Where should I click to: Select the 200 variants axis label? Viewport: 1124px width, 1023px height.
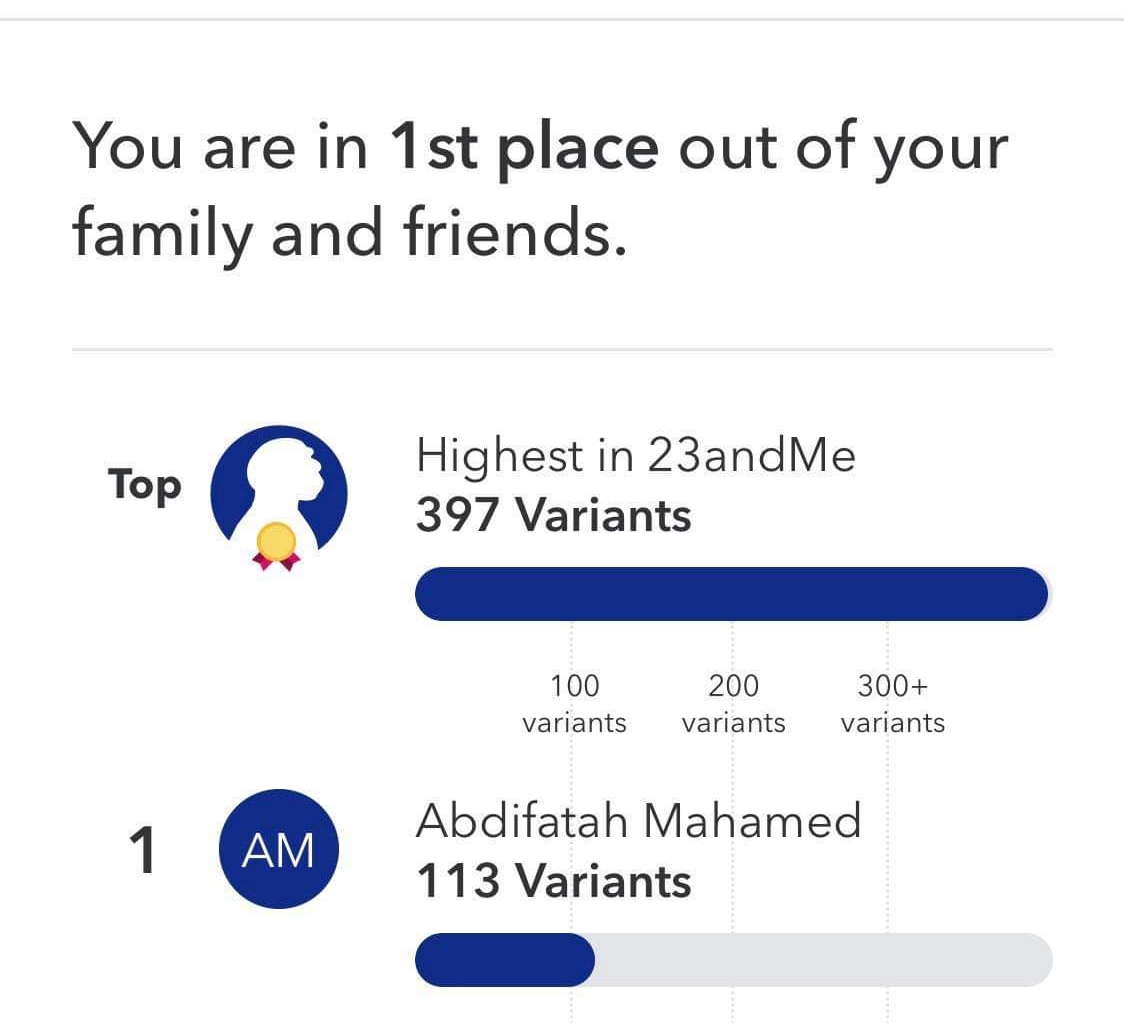[x=733, y=704]
